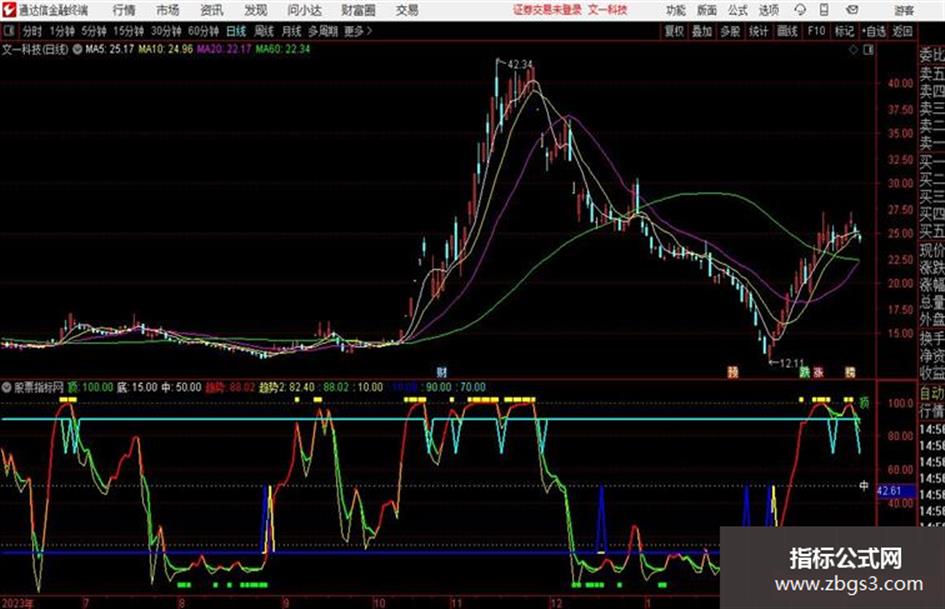Click MA20: 22.17 value label
Viewport: 945px width, 609px height.
pyautogui.click(x=224, y=49)
